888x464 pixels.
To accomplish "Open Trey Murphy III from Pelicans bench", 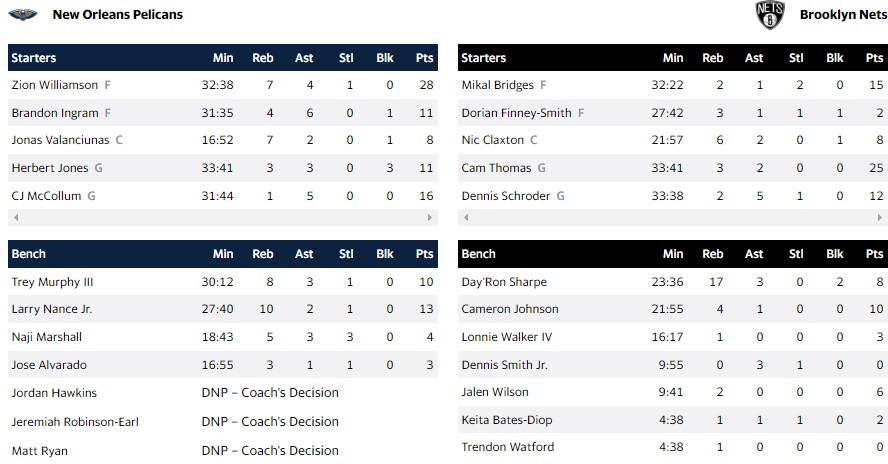I will point(52,282).
